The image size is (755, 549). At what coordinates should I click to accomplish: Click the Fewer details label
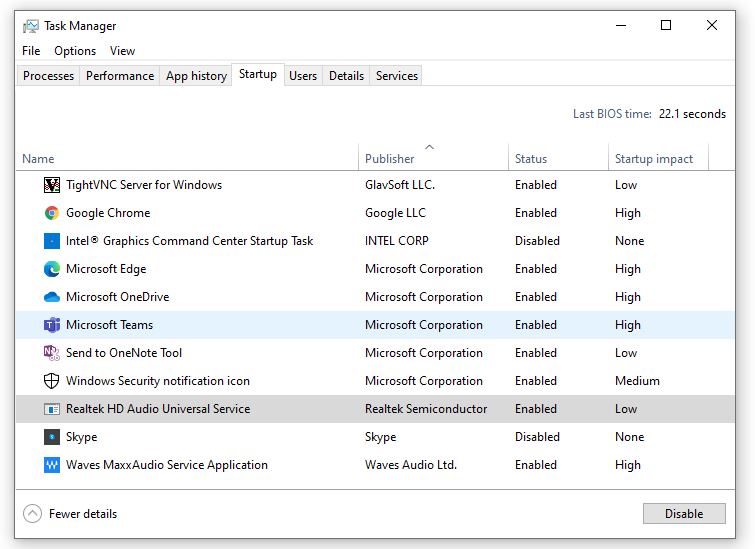83,514
